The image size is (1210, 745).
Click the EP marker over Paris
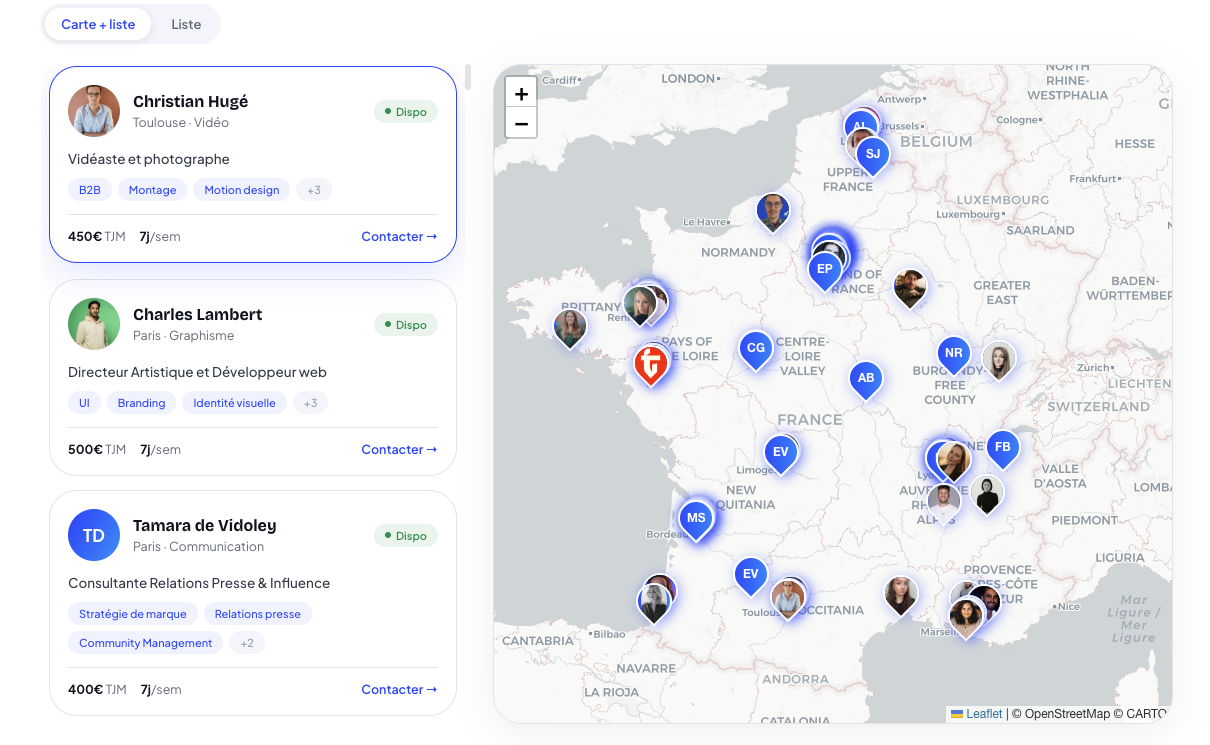(825, 270)
